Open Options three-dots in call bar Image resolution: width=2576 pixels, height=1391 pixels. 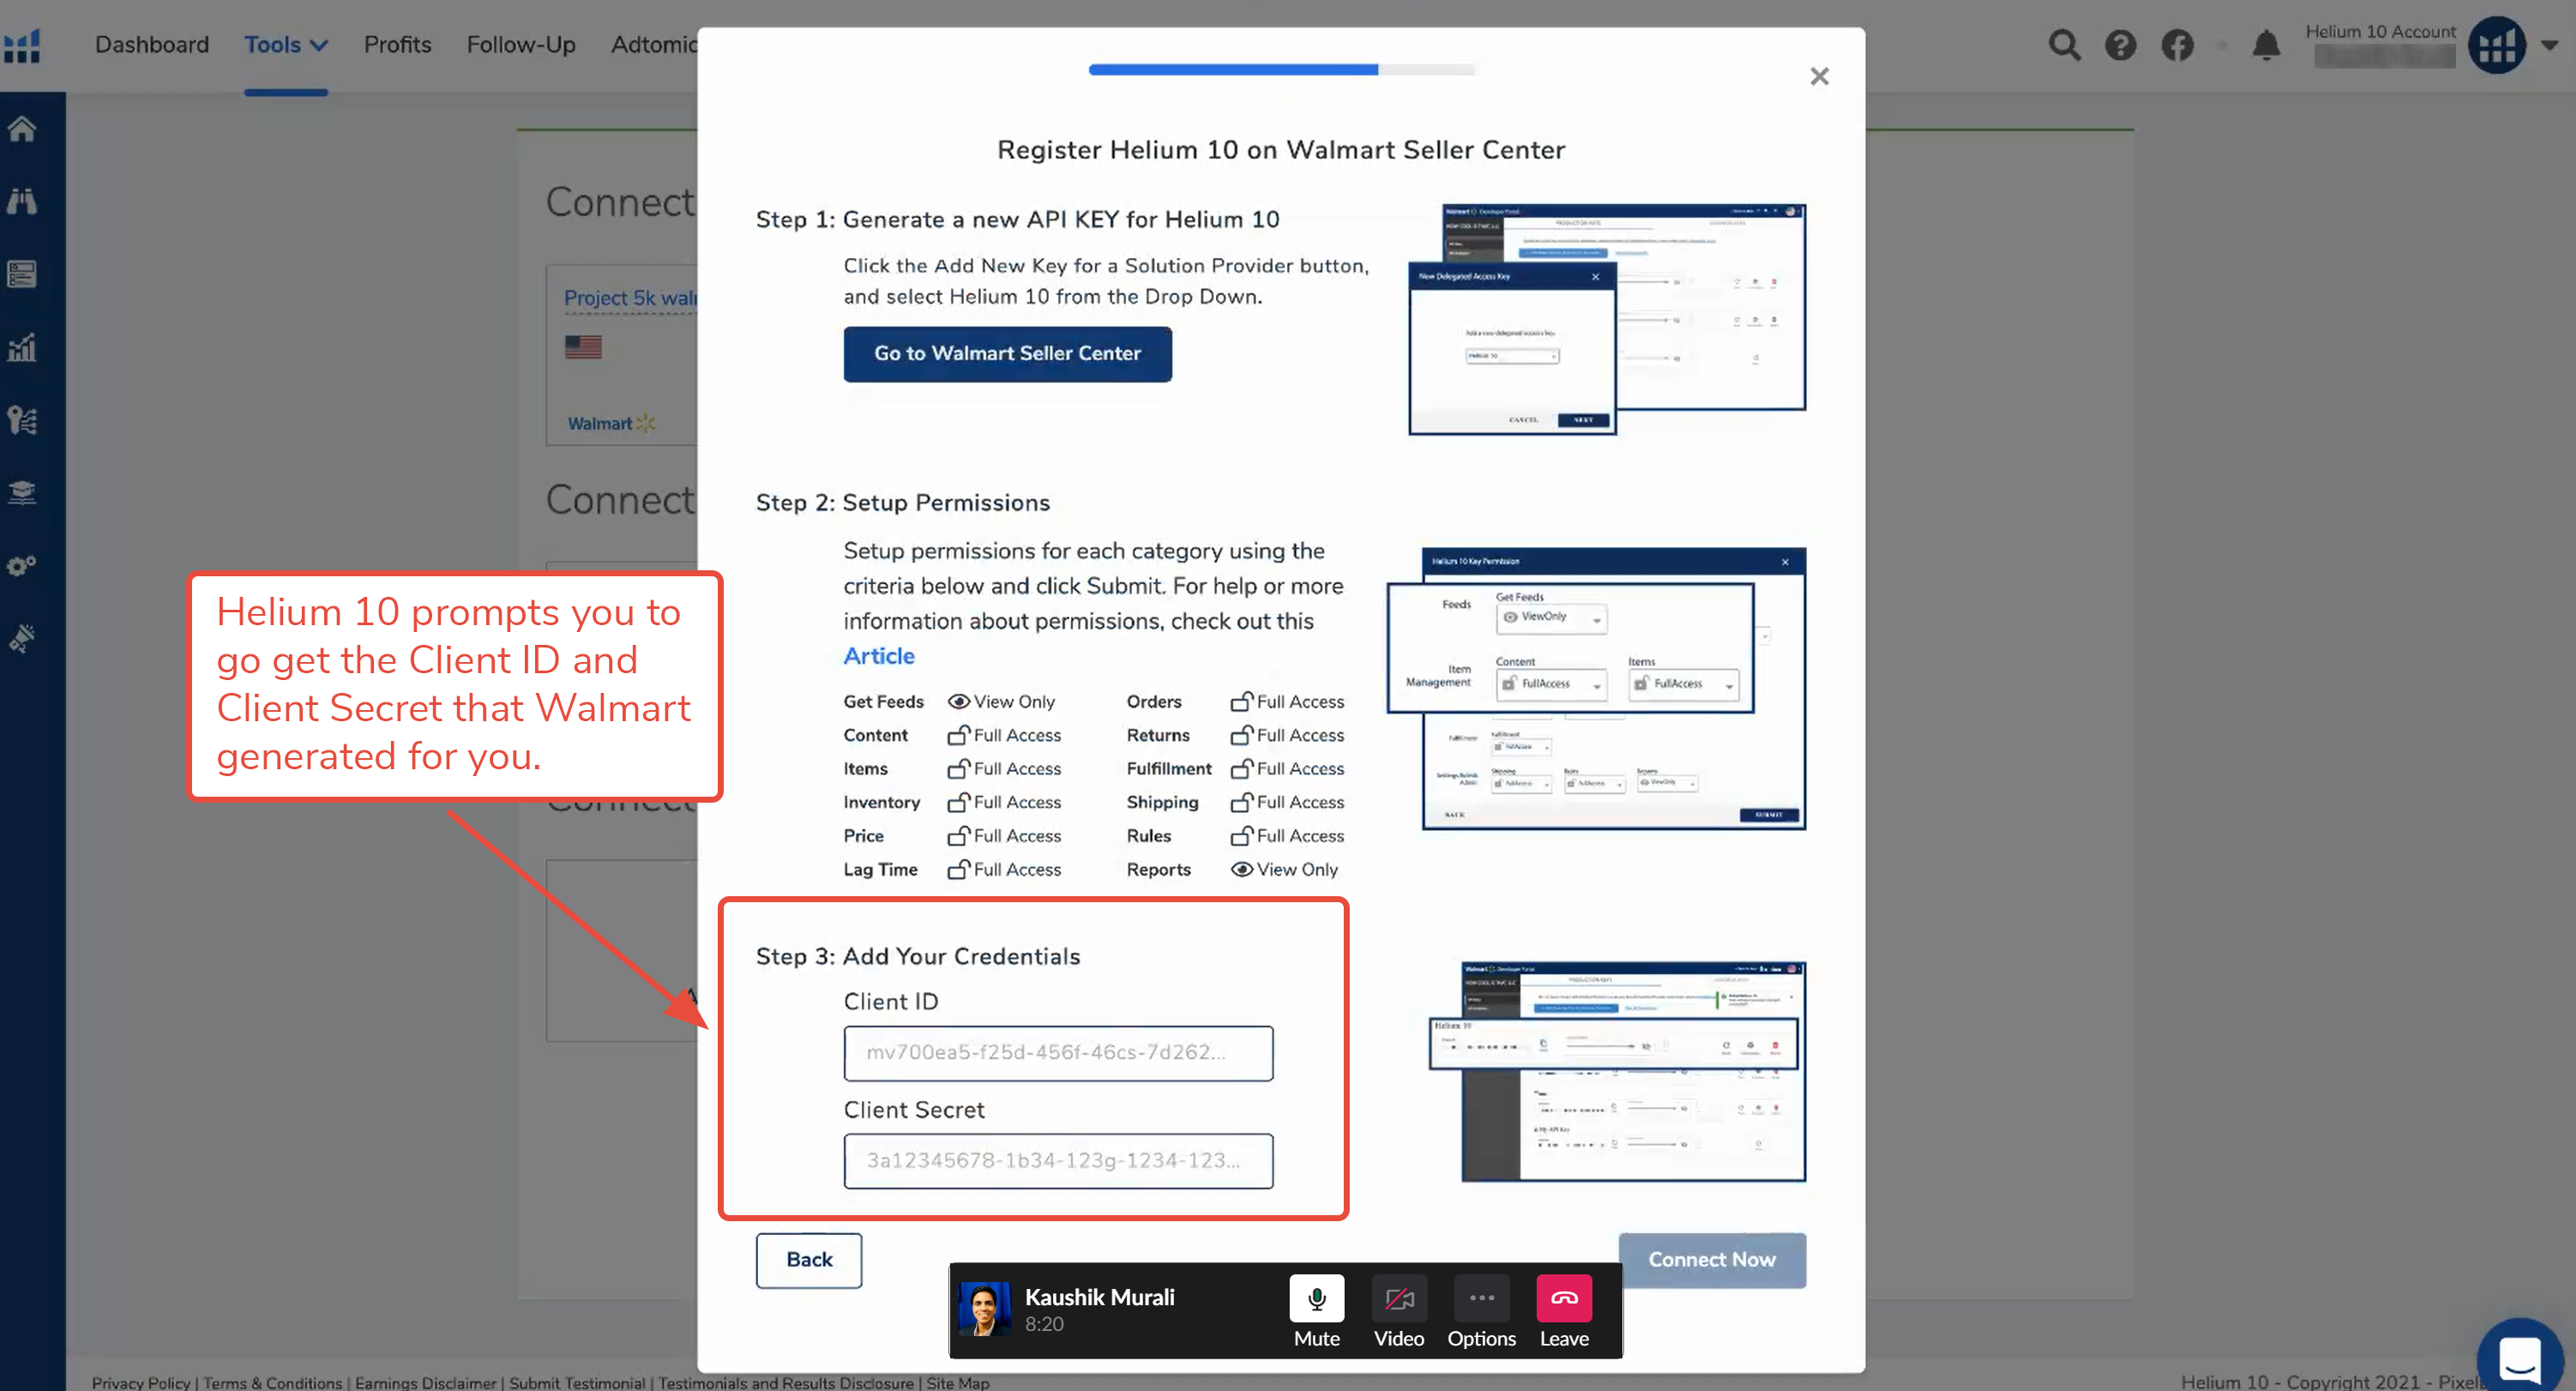1481,1298
